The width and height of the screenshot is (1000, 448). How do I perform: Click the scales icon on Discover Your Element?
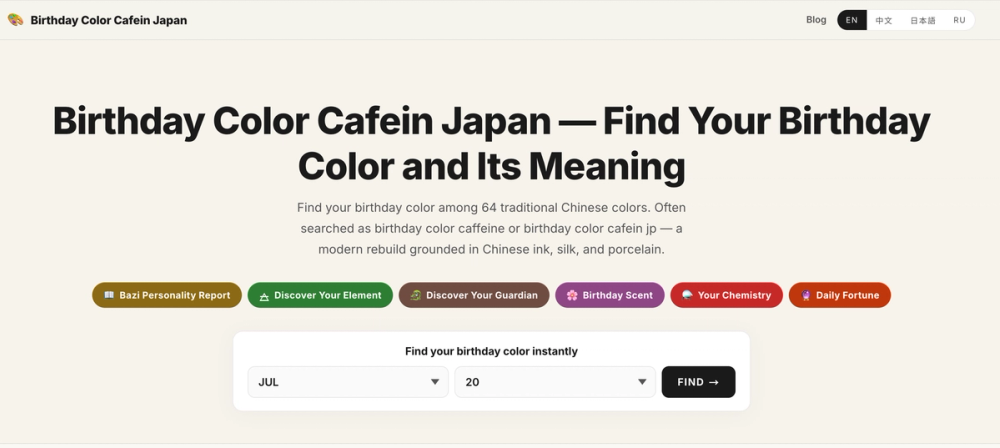click(264, 296)
